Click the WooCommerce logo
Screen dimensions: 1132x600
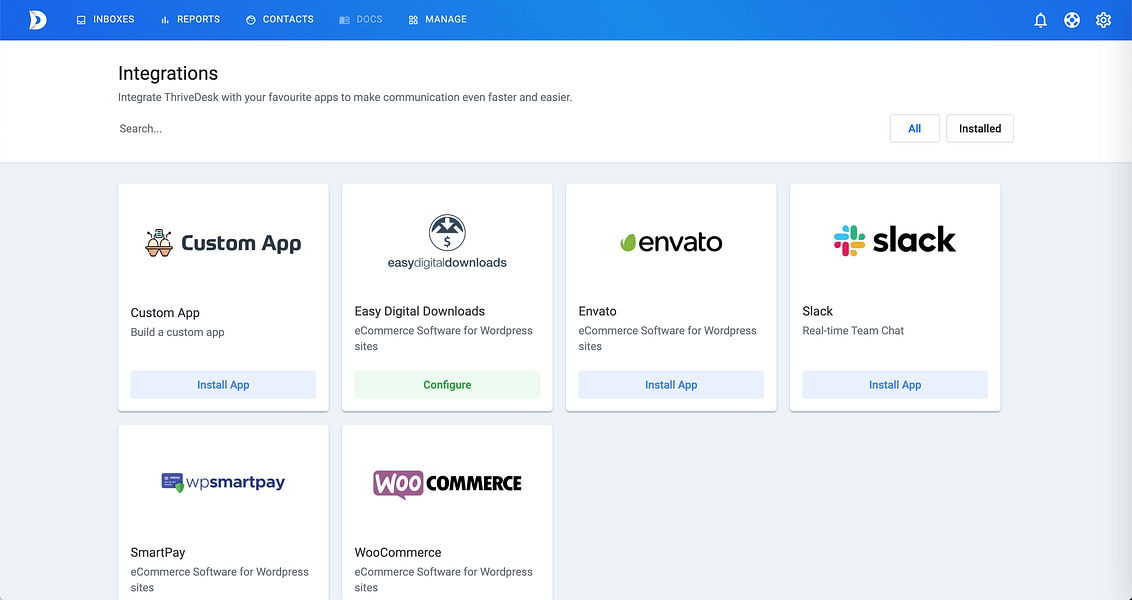click(x=446, y=483)
